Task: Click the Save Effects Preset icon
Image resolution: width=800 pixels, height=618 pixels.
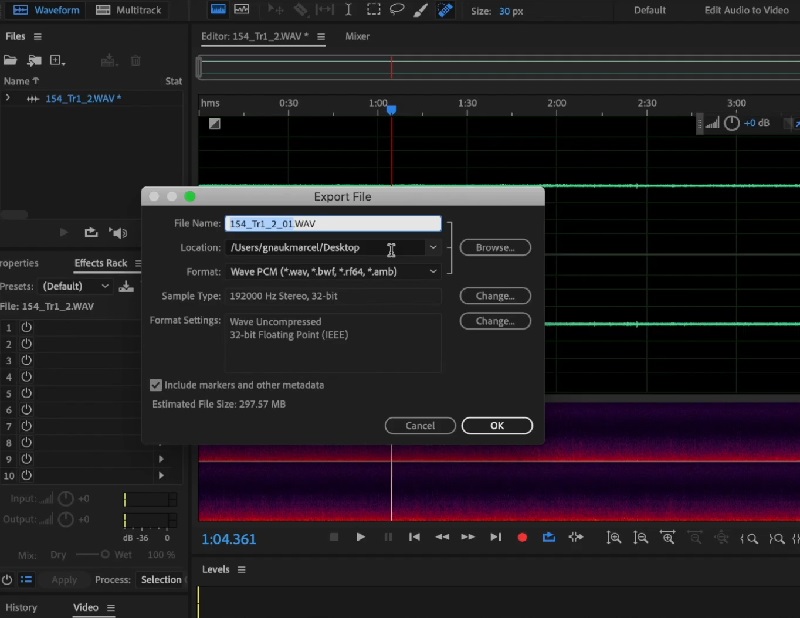Action: [x=126, y=286]
